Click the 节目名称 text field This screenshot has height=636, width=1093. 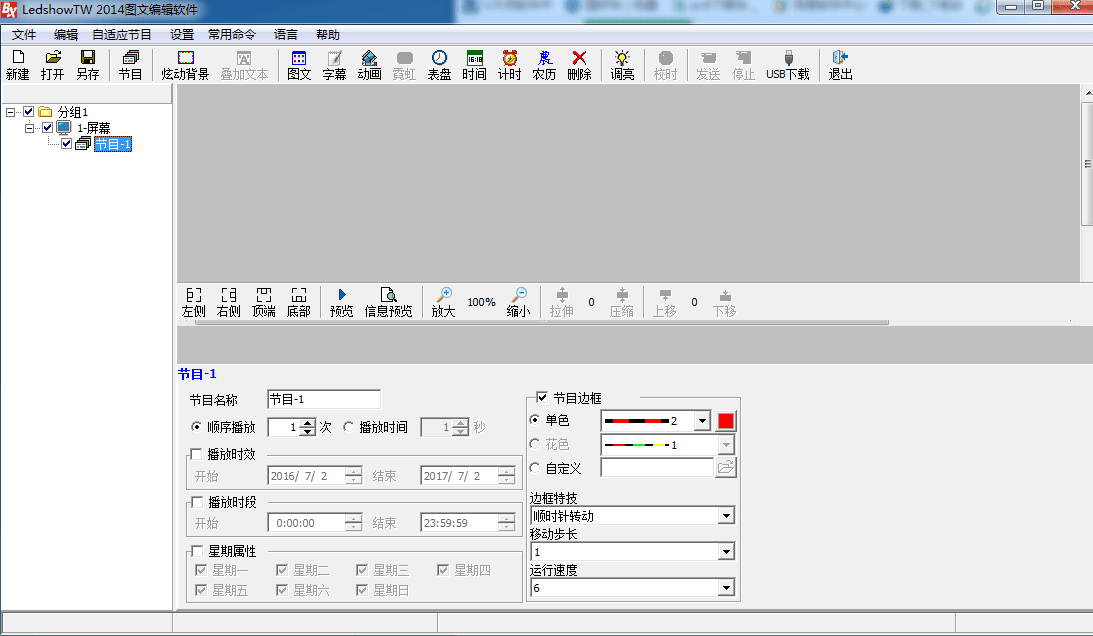pyautogui.click(x=323, y=400)
